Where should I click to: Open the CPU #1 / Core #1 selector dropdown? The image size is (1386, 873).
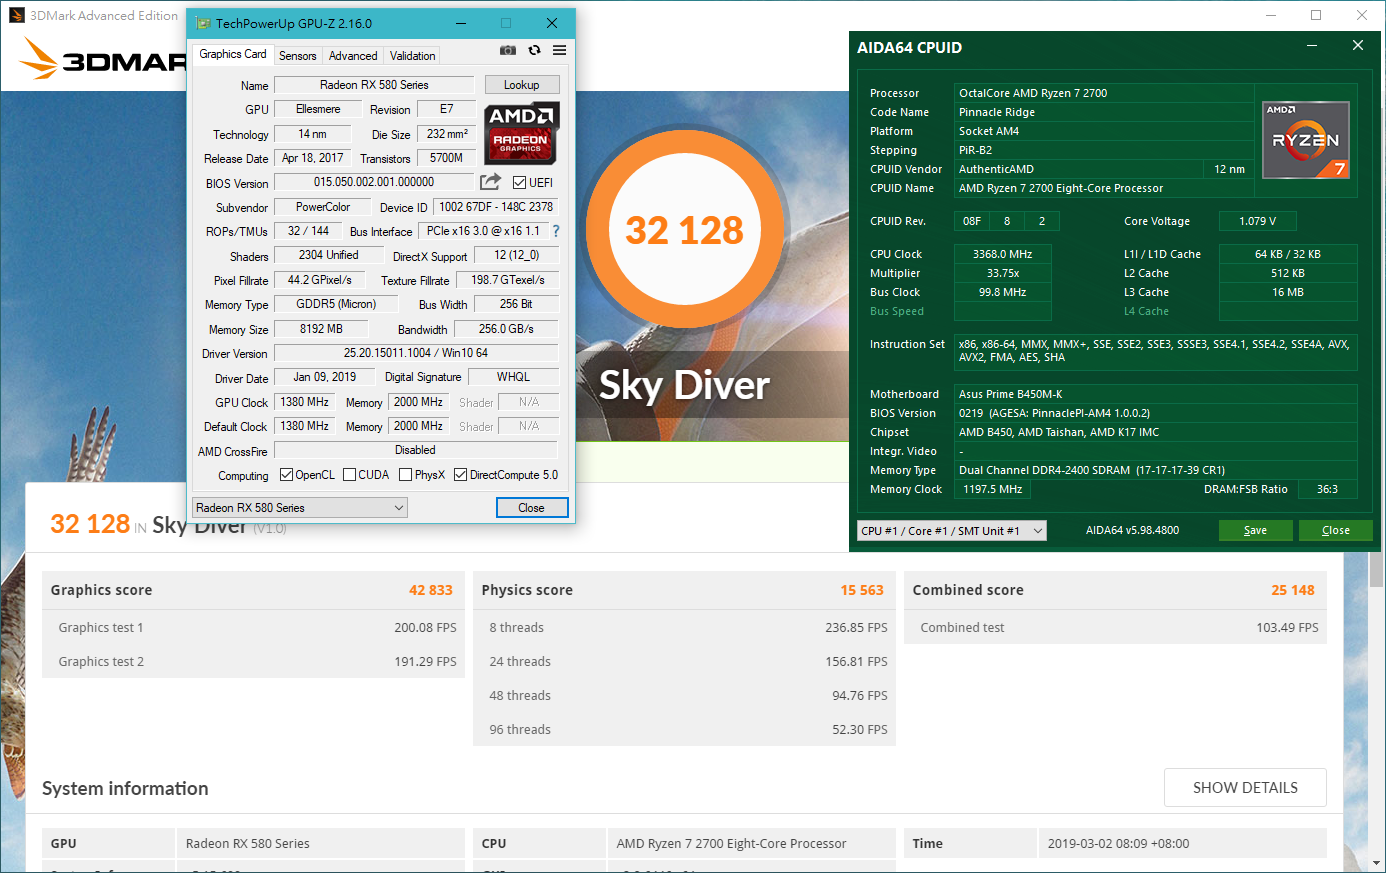pyautogui.click(x=952, y=531)
